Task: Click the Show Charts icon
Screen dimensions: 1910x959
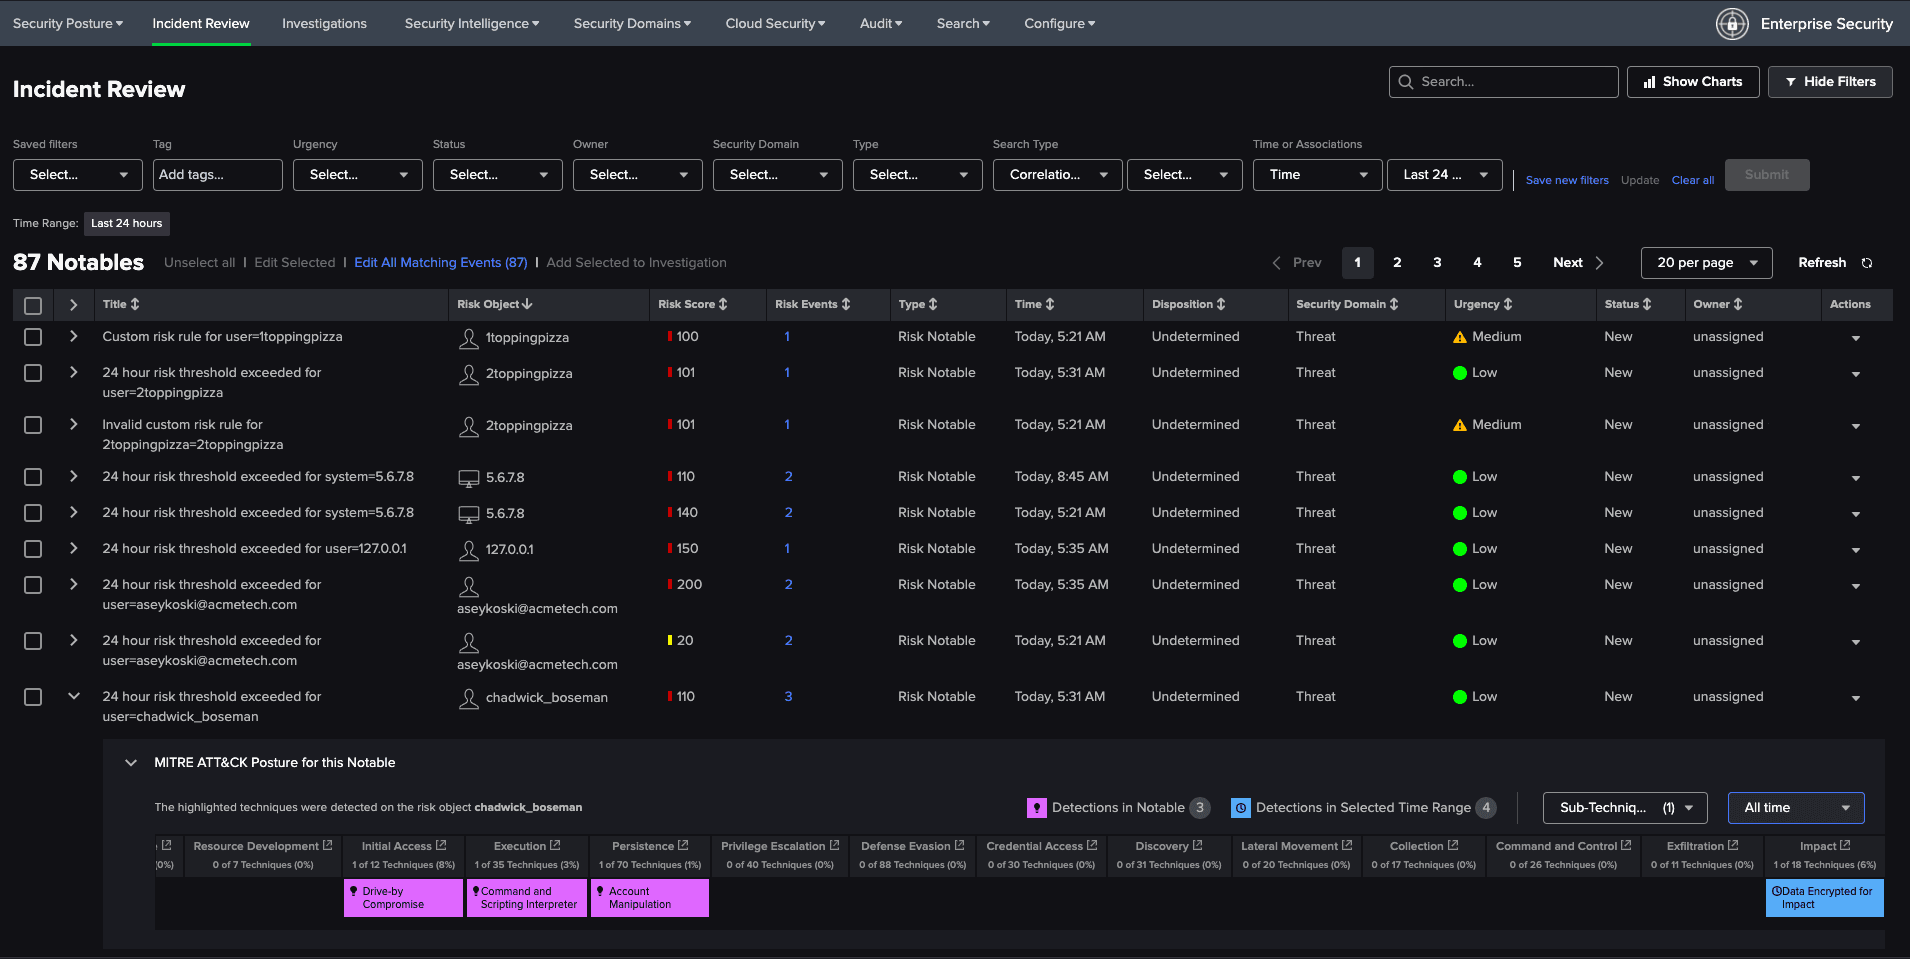Action: [1649, 81]
